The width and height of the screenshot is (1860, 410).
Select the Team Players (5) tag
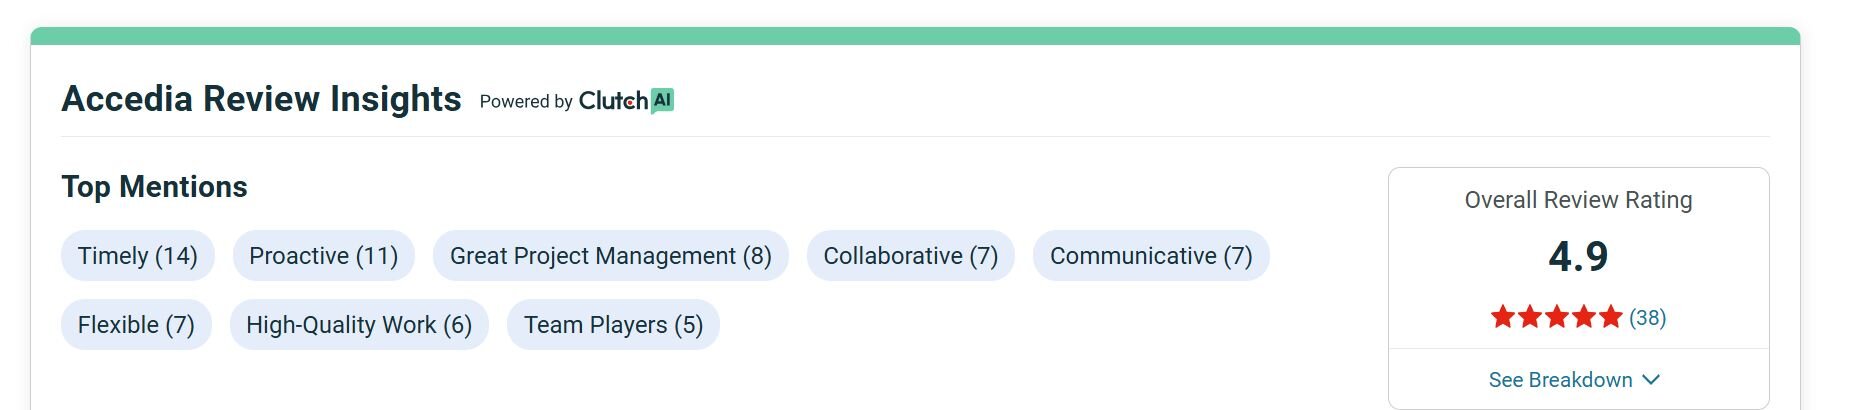613,325
